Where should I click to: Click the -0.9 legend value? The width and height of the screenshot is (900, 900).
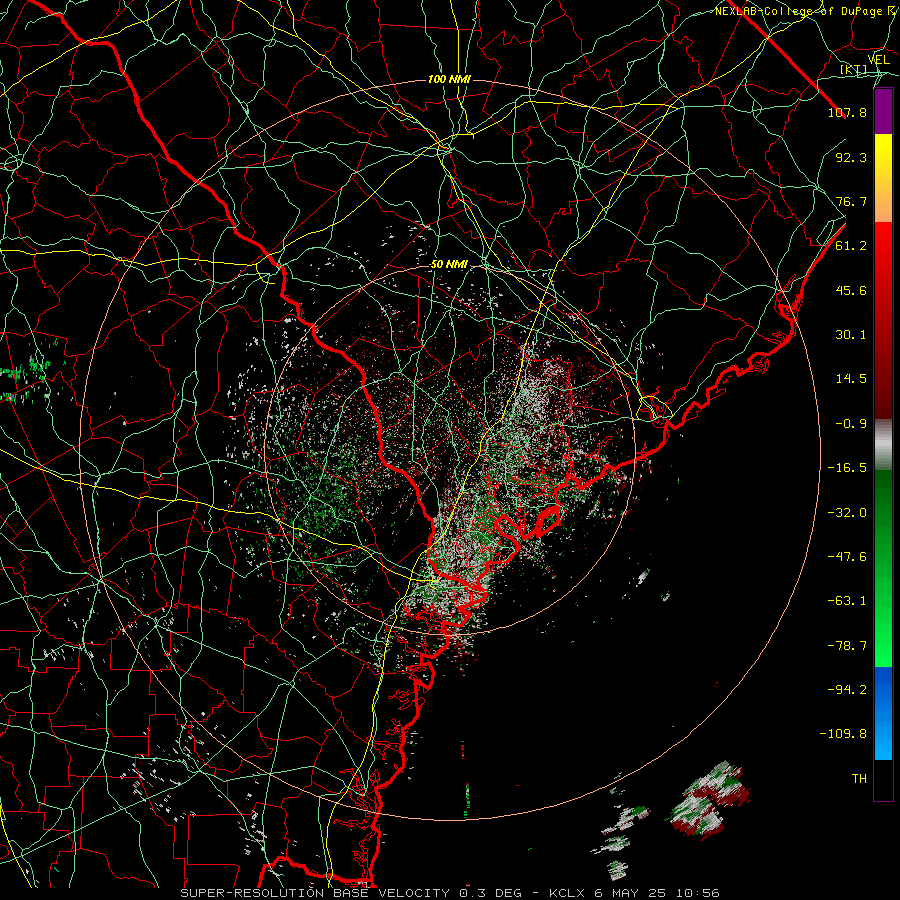click(x=851, y=424)
